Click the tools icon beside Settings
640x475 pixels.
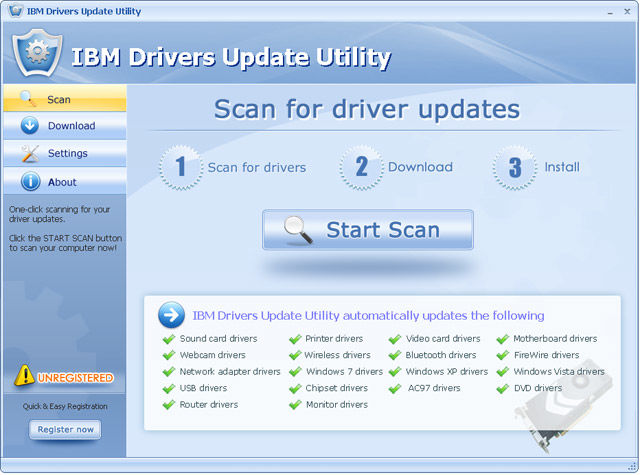(29, 154)
